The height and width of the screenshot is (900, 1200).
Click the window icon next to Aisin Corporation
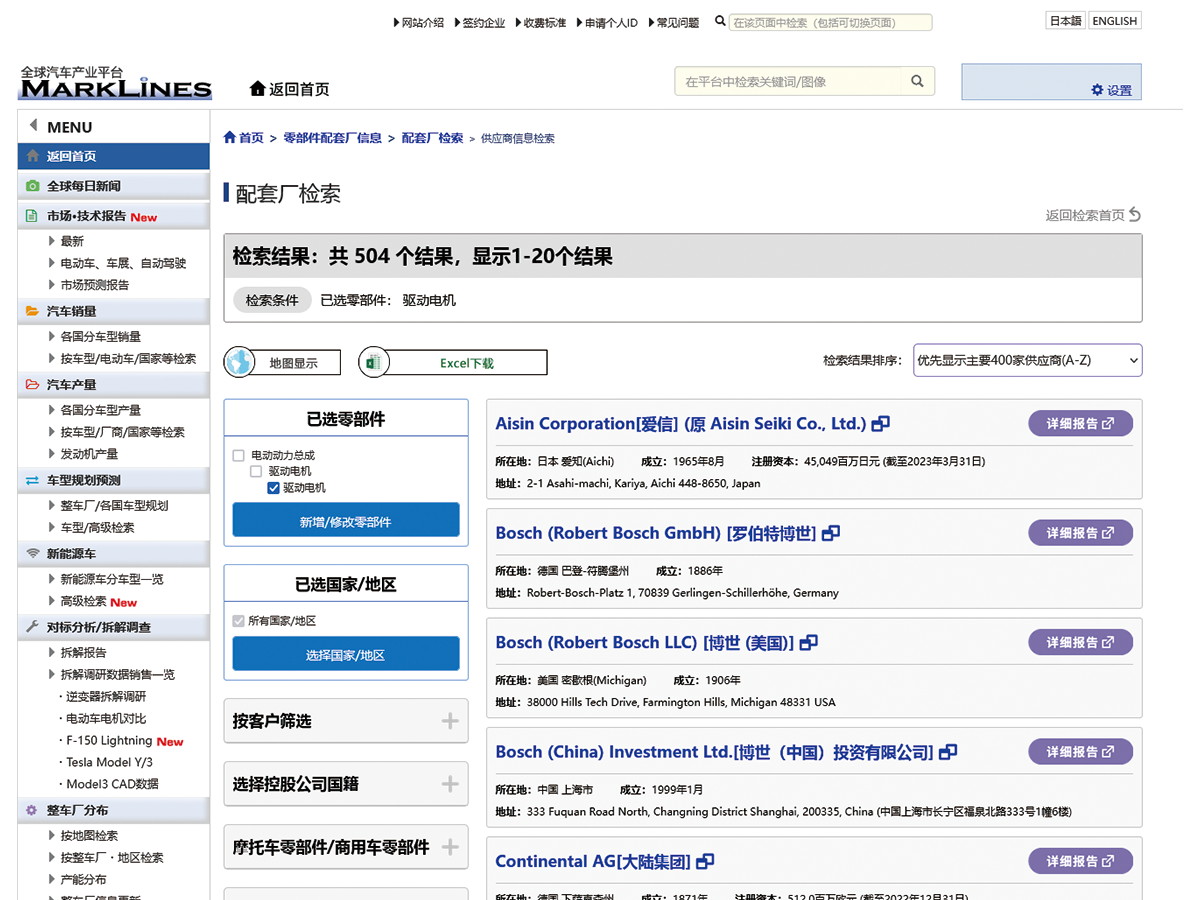(x=881, y=424)
